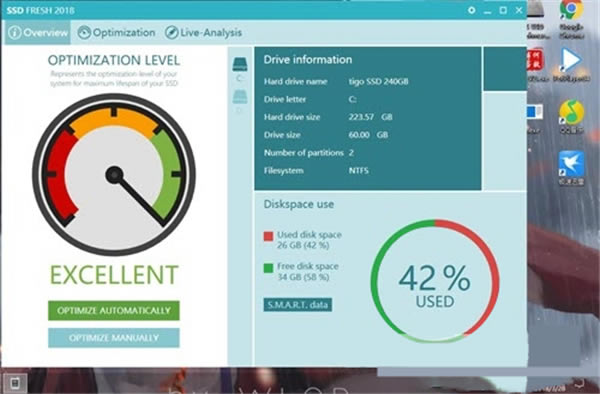Click the optimization level gauge dial
Viewport: 600px width, 394px height.
coord(114,174)
